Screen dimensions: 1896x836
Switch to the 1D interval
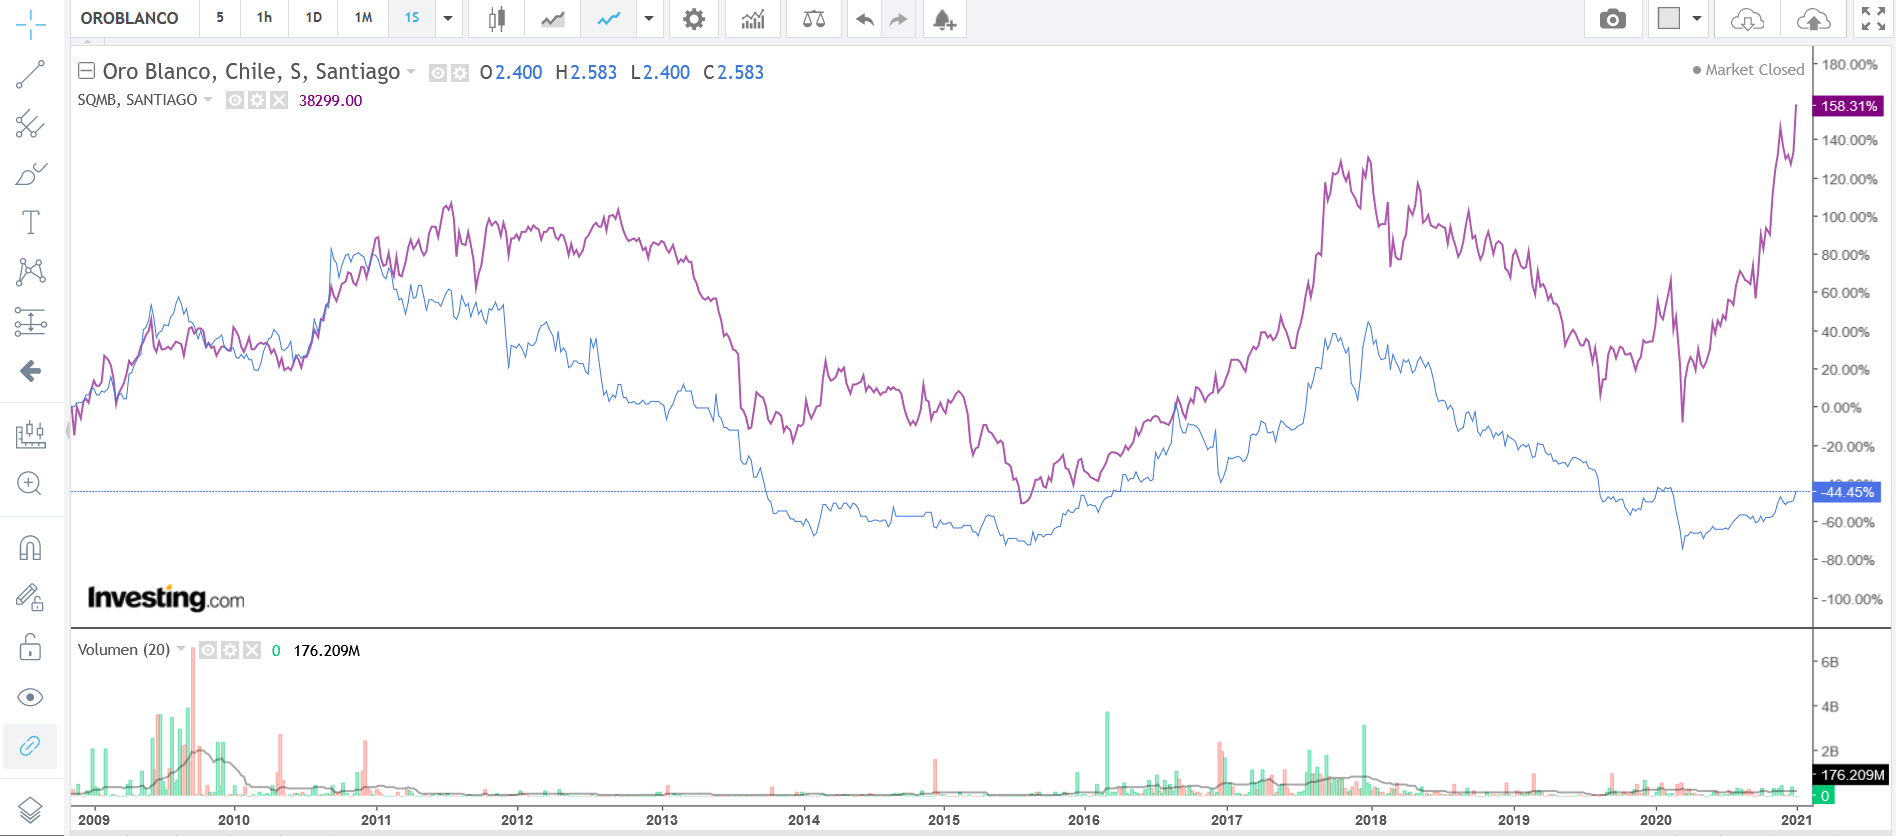click(x=313, y=18)
